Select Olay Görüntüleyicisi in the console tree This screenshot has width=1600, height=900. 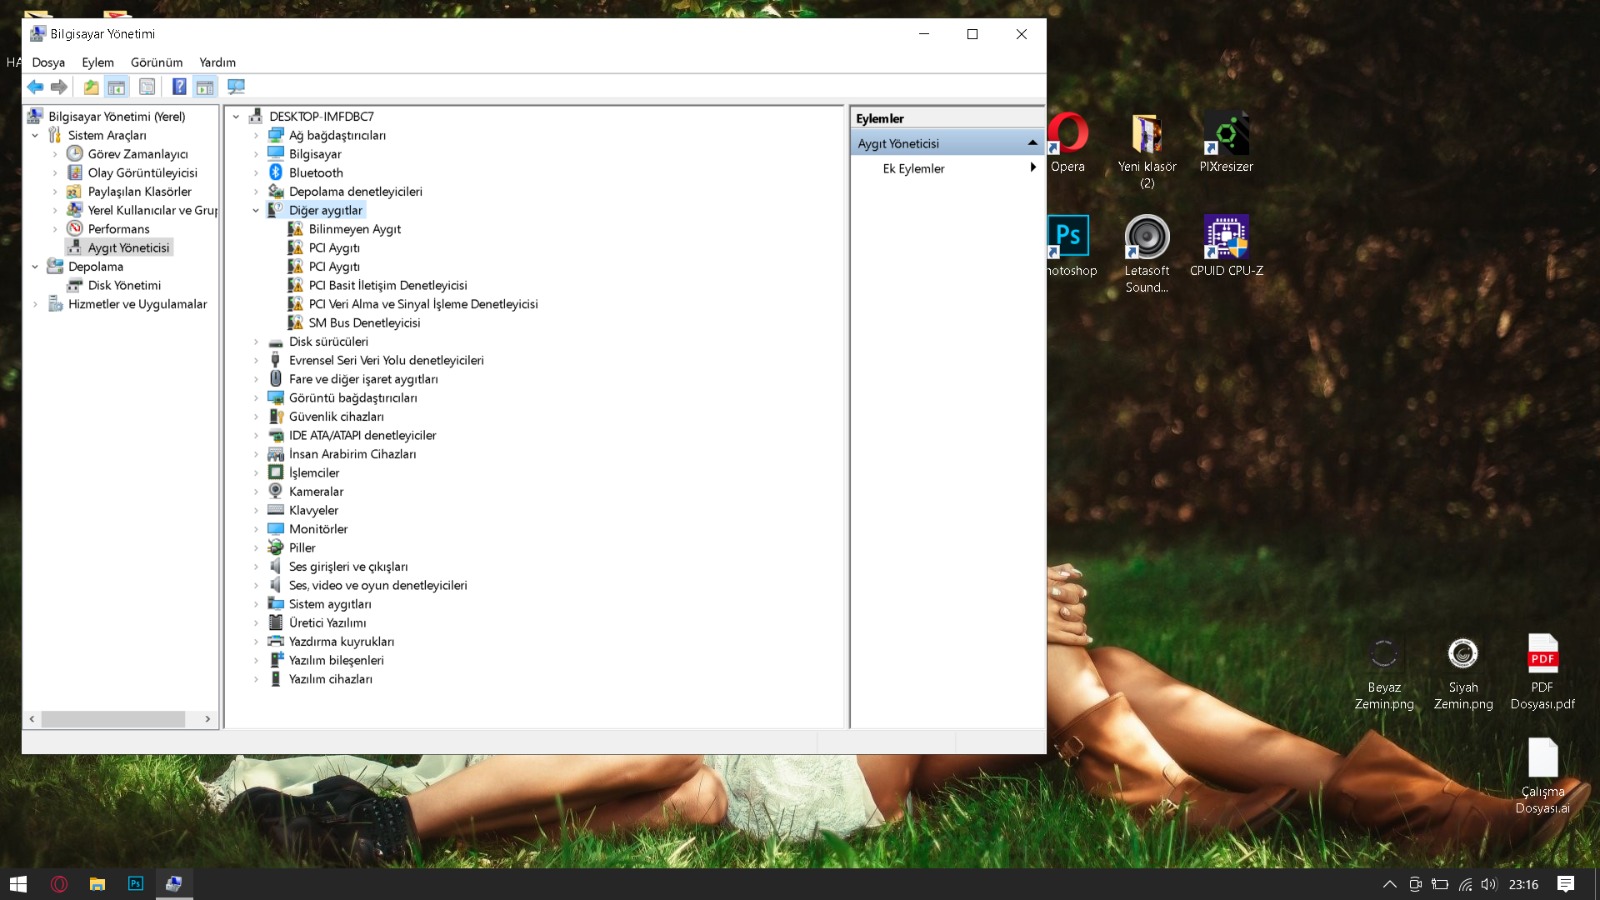(143, 173)
